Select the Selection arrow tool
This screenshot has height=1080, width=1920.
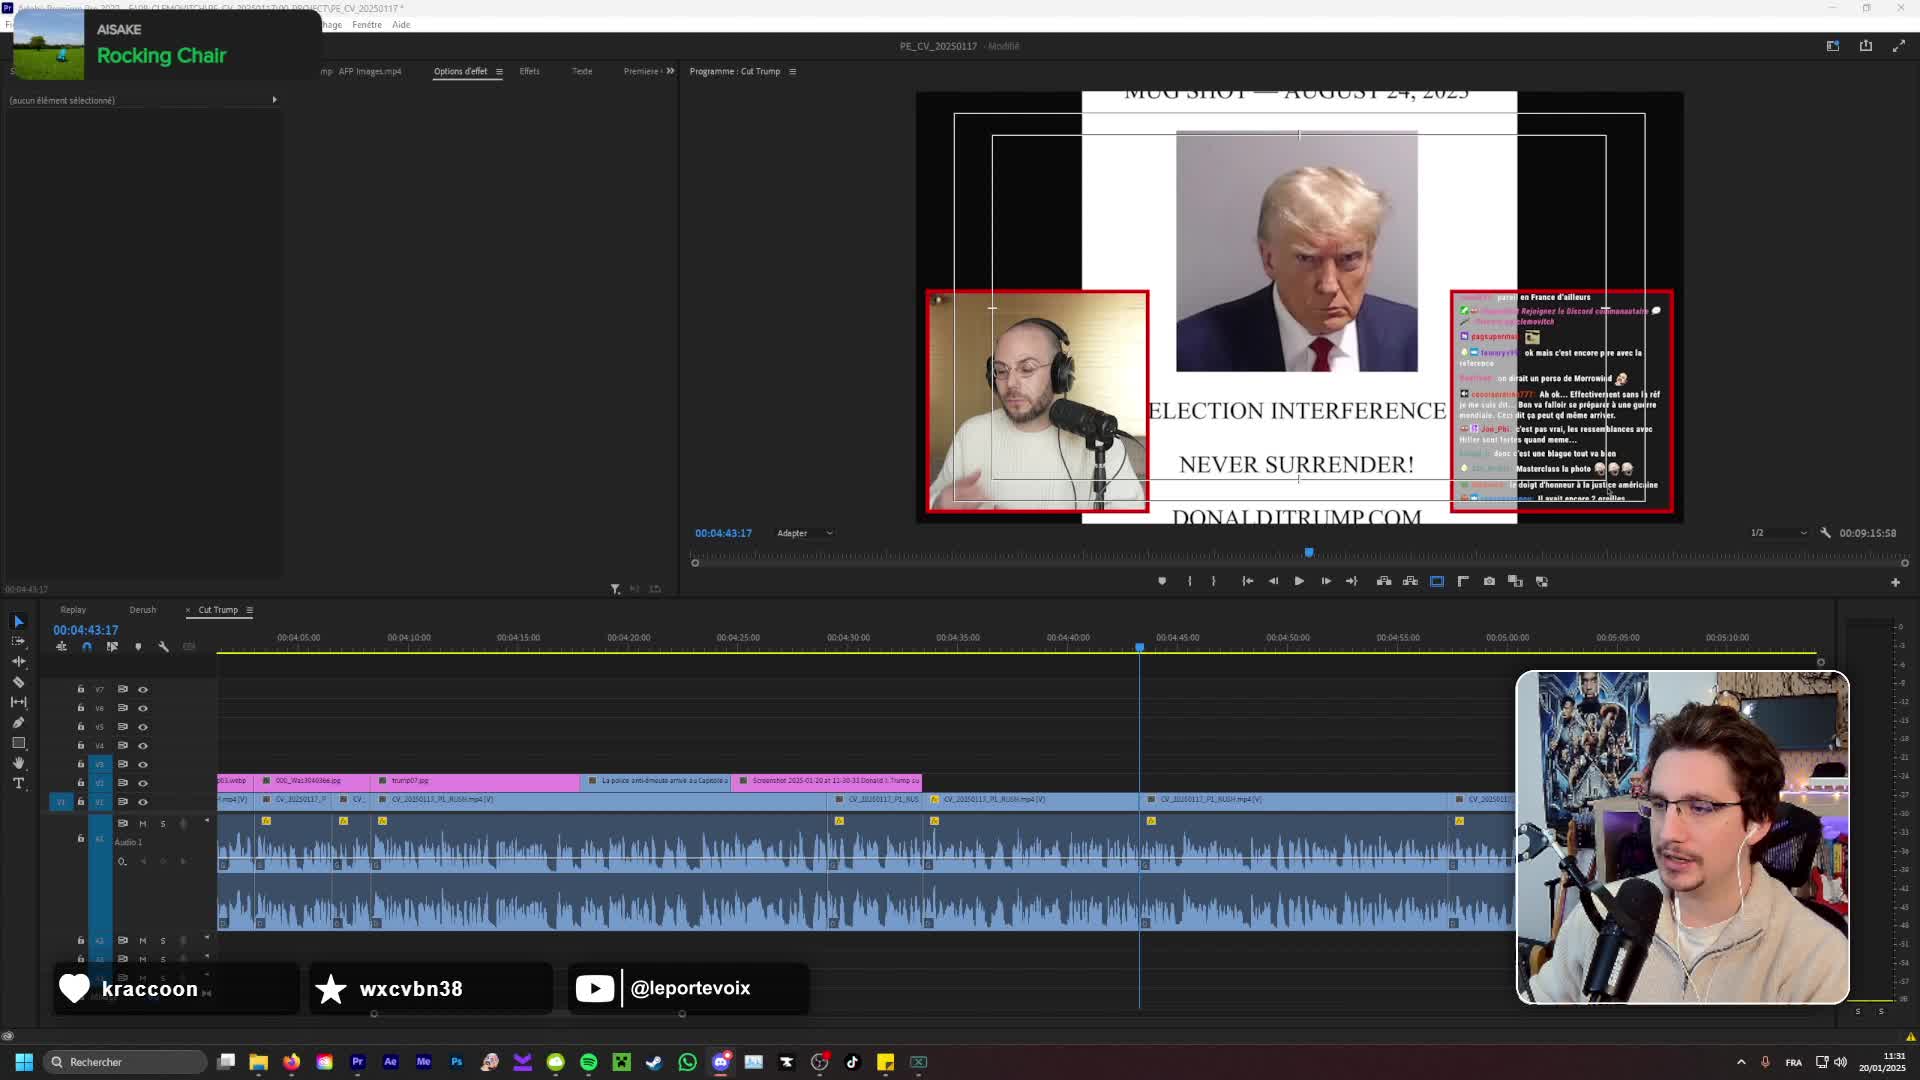[18, 621]
